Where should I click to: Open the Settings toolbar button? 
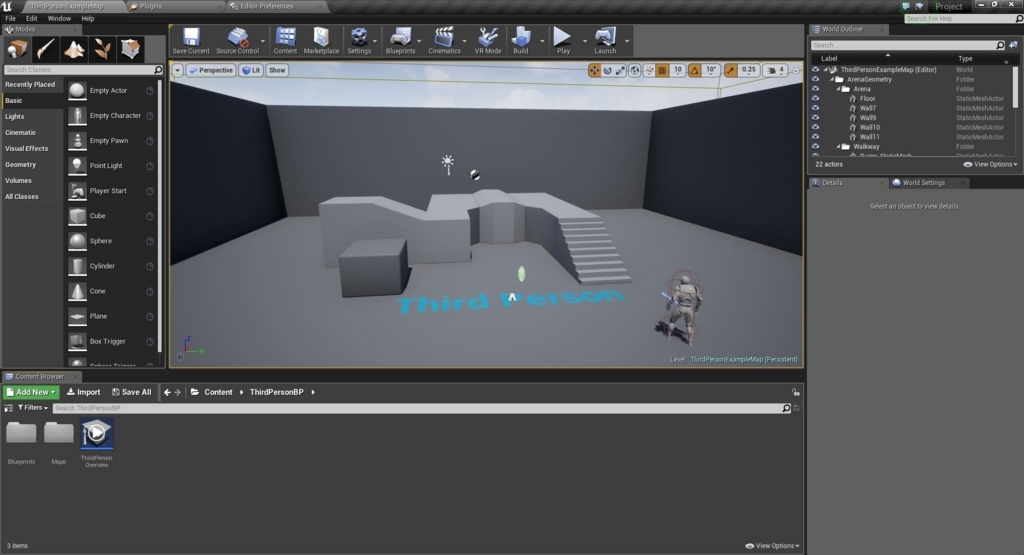[359, 40]
